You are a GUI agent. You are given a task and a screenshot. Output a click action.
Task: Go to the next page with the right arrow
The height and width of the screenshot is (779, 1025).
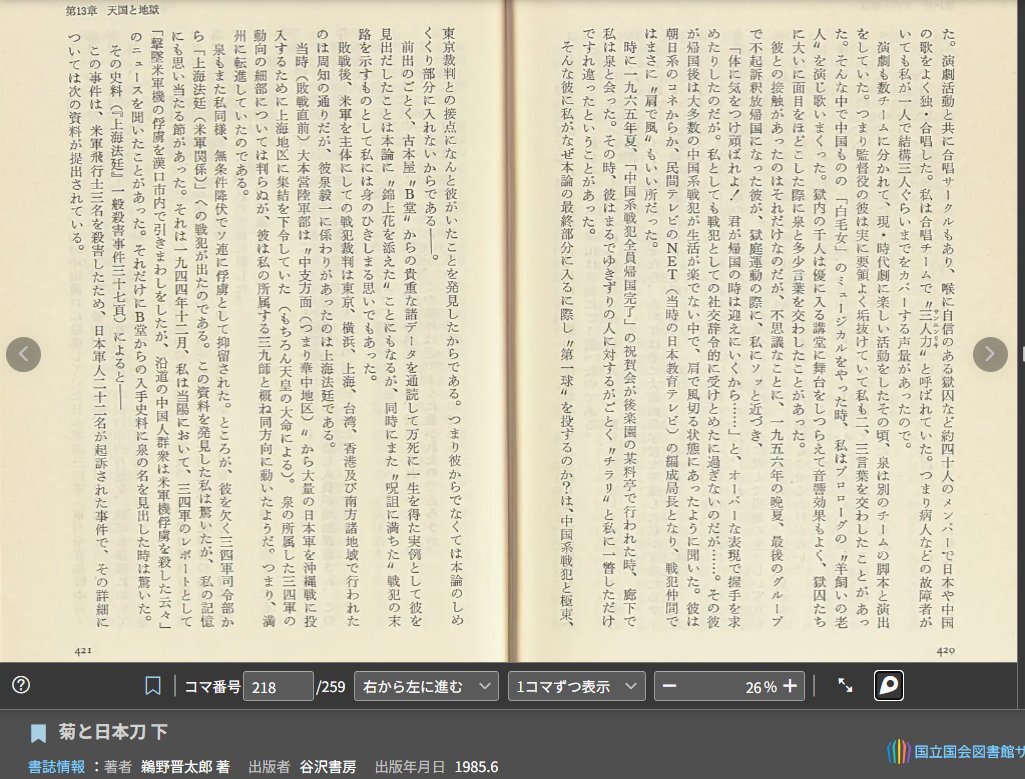989,353
